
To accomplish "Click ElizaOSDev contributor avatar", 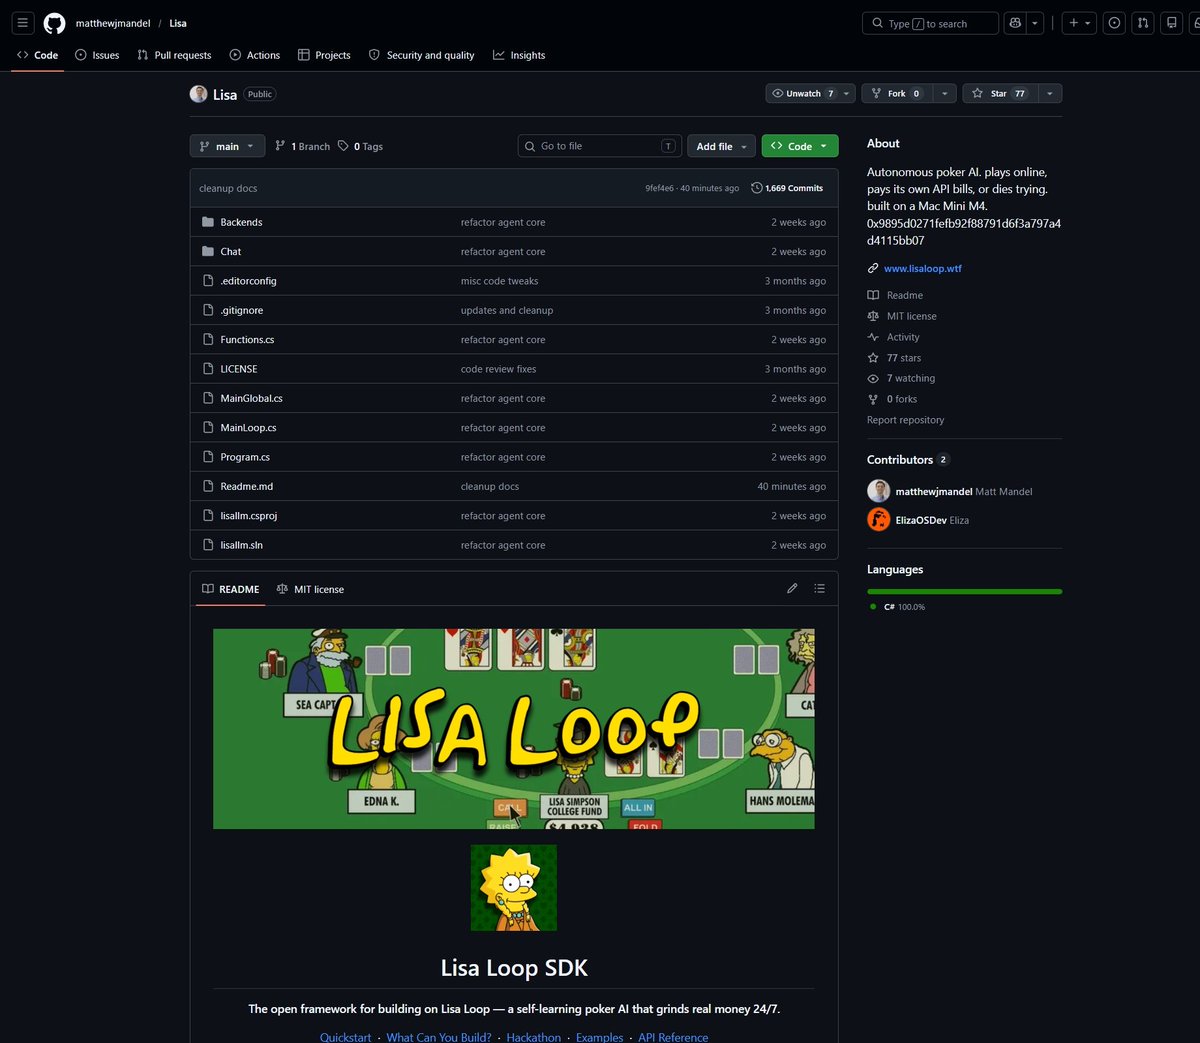I will 878,520.
